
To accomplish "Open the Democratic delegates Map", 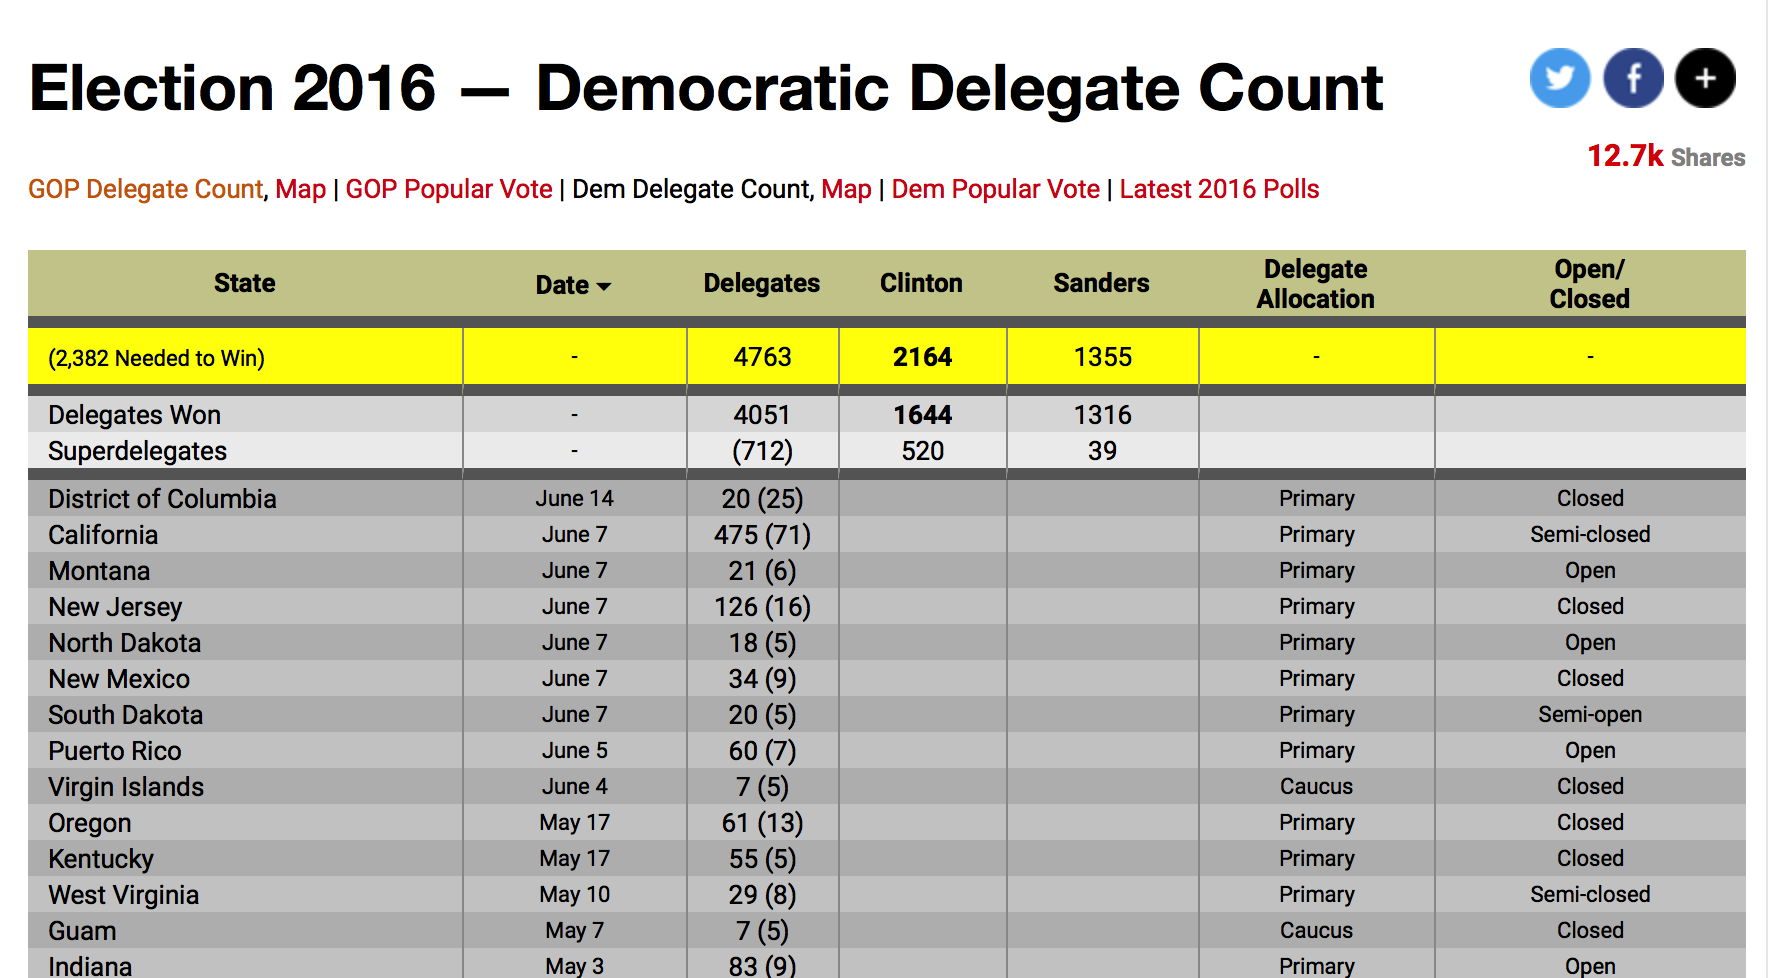I will [847, 189].
